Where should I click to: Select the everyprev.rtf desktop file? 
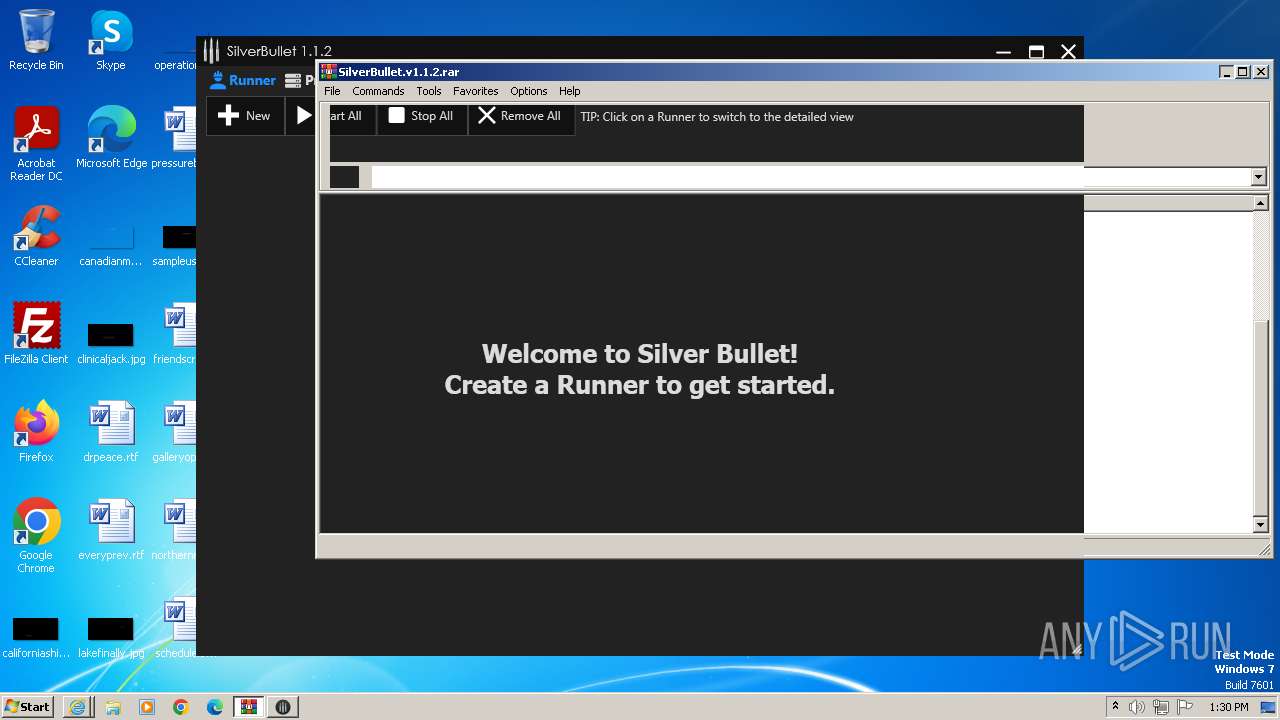(111, 530)
